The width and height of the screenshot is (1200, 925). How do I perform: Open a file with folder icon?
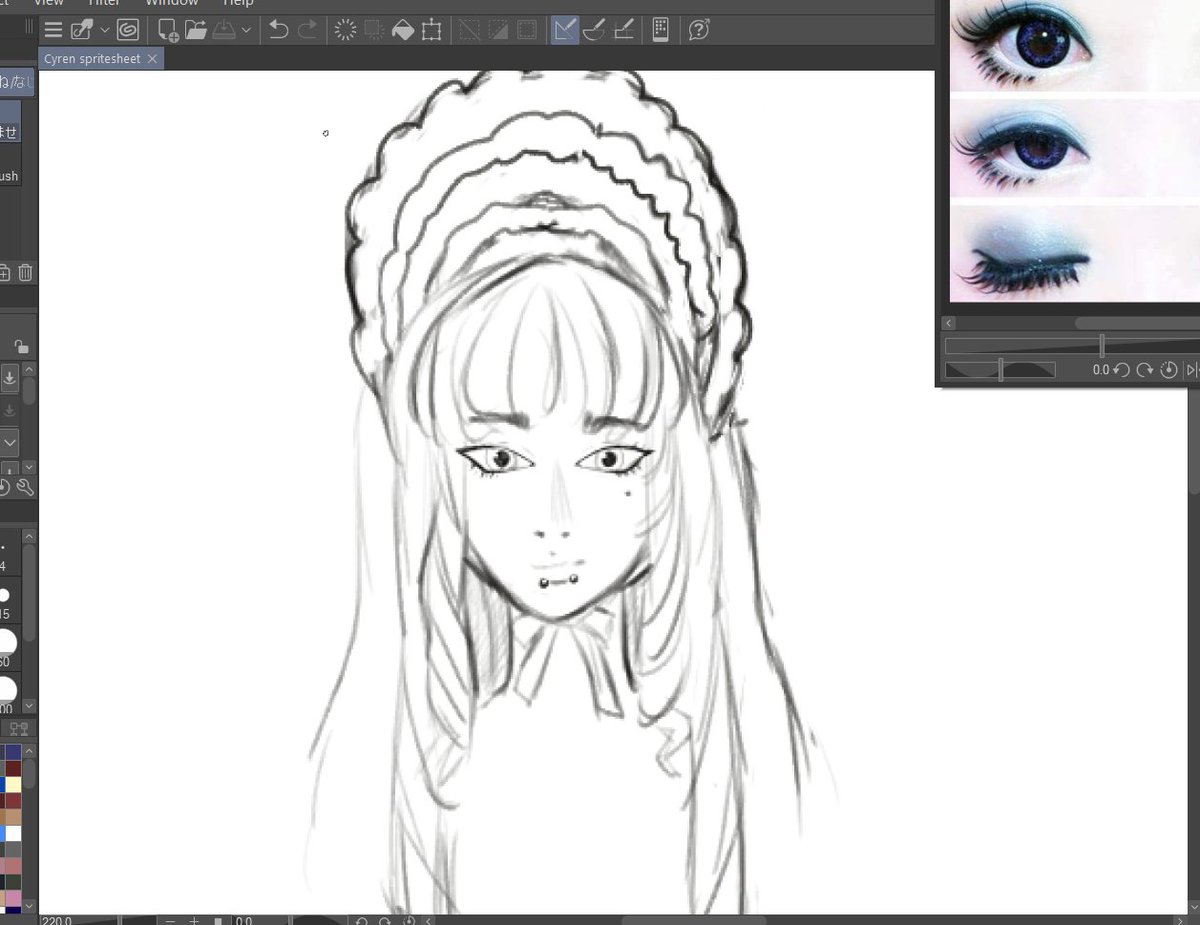coord(195,30)
